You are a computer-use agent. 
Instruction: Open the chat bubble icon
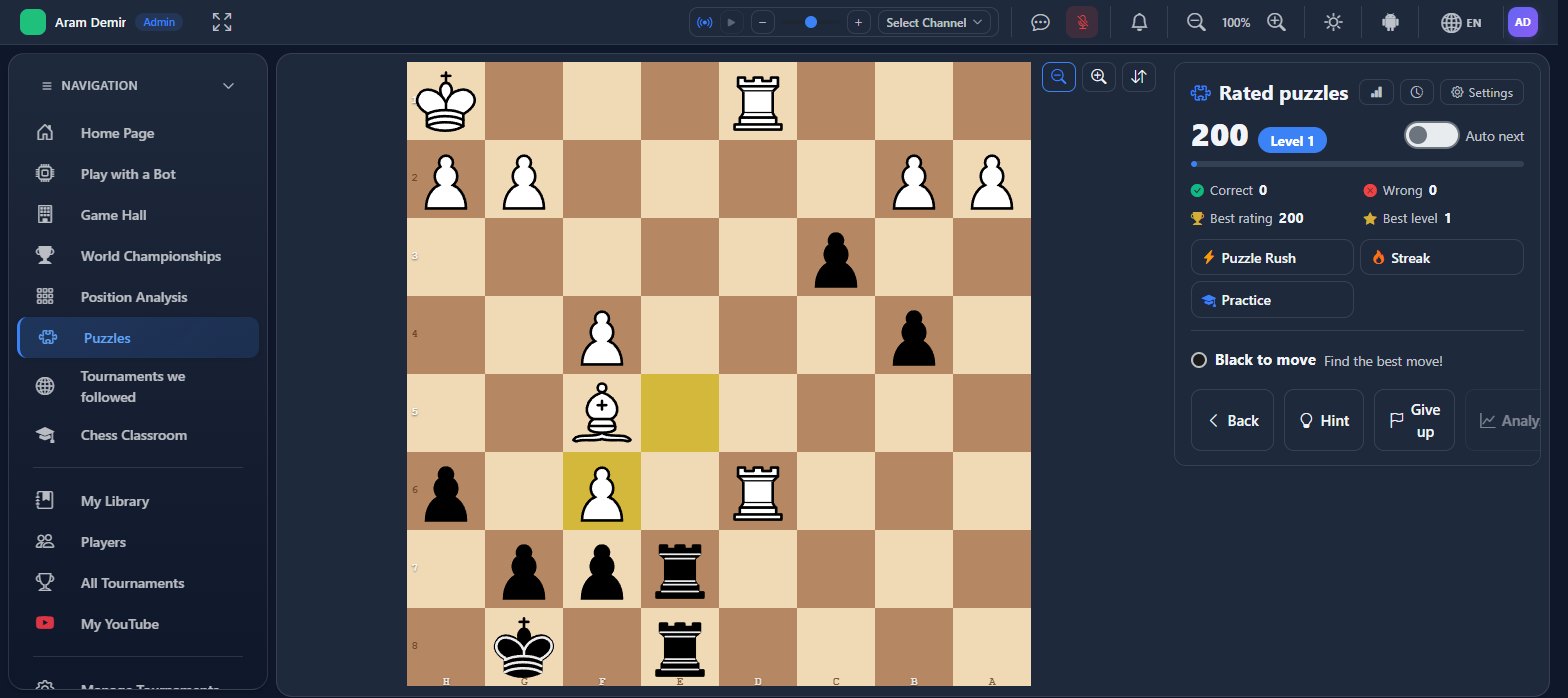pos(1040,22)
